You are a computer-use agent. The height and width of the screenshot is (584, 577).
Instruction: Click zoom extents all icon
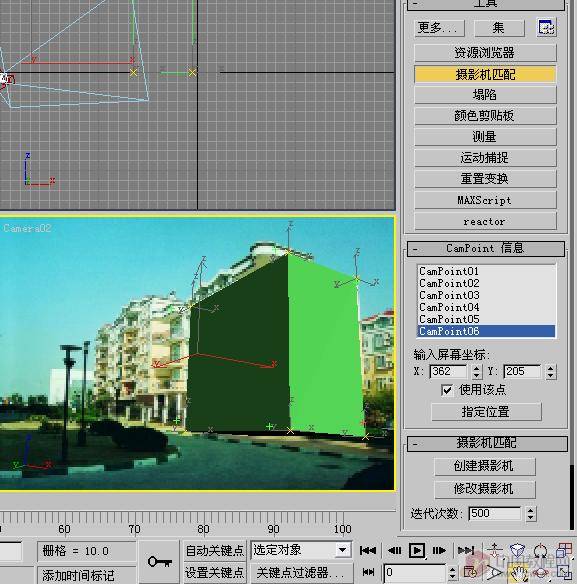(x=564, y=550)
